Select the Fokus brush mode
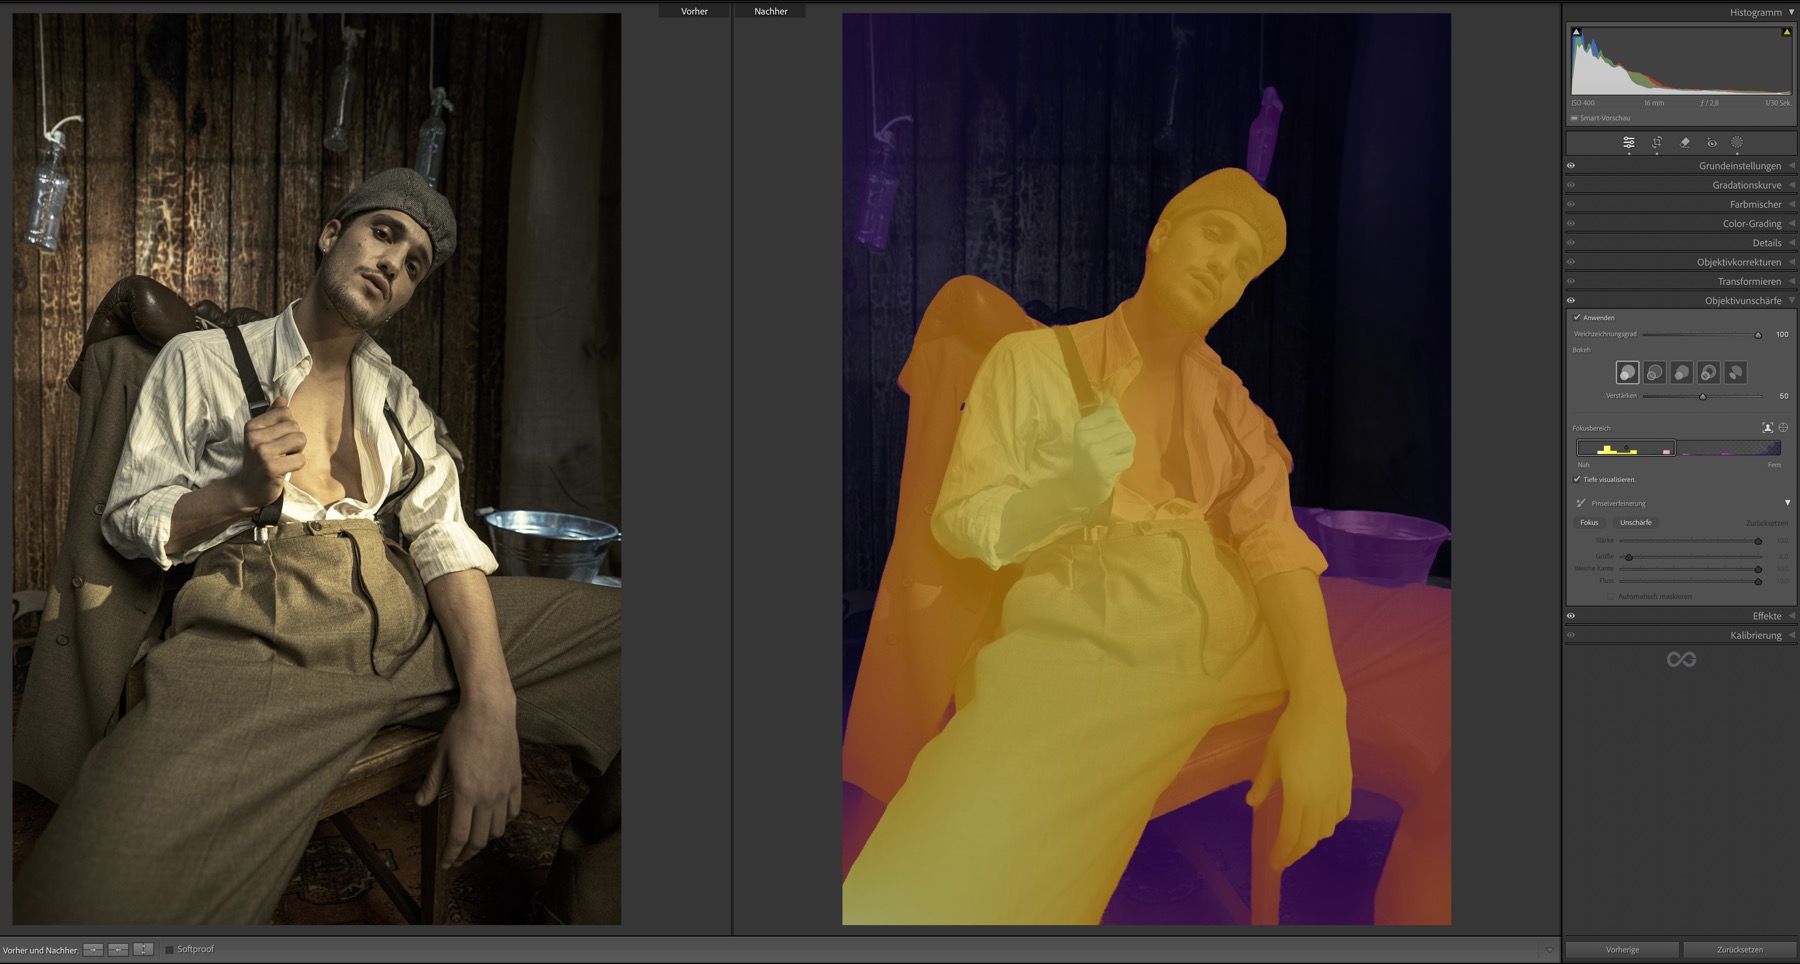The height and width of the screenshot is (964, 1800). 1589,523
